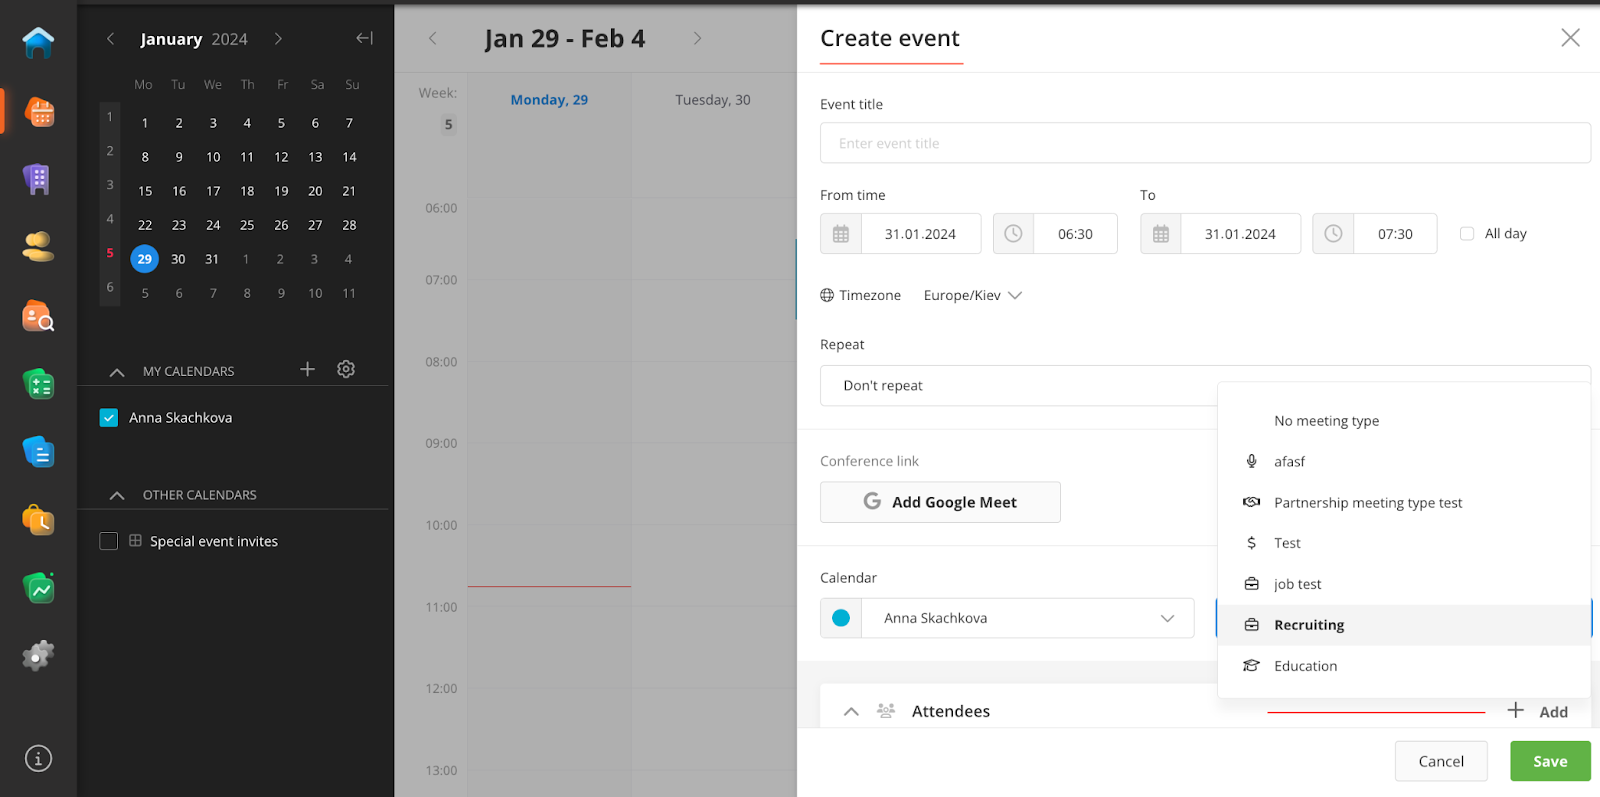
Task: Open the home icon in sidebar
Action: (x=38, y=43)
